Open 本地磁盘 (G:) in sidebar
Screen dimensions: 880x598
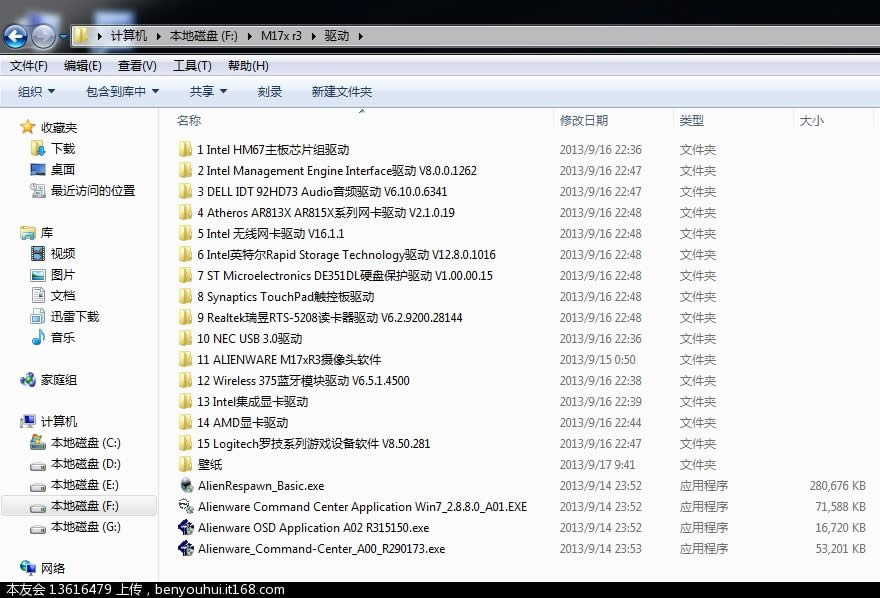pos(75,527)
